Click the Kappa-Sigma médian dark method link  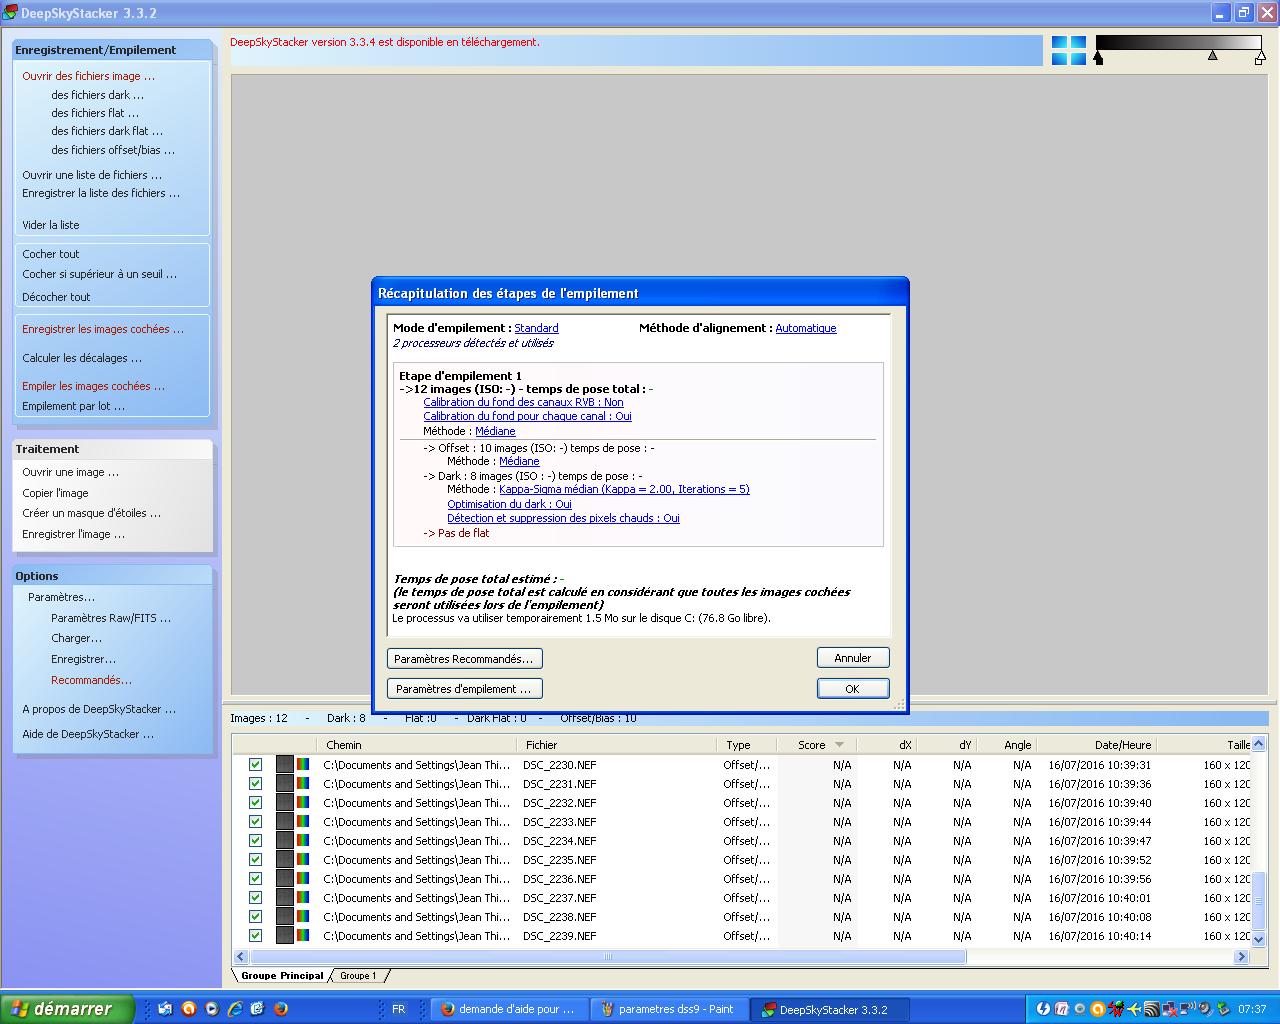pyautogui.click(x=624, y=489)
